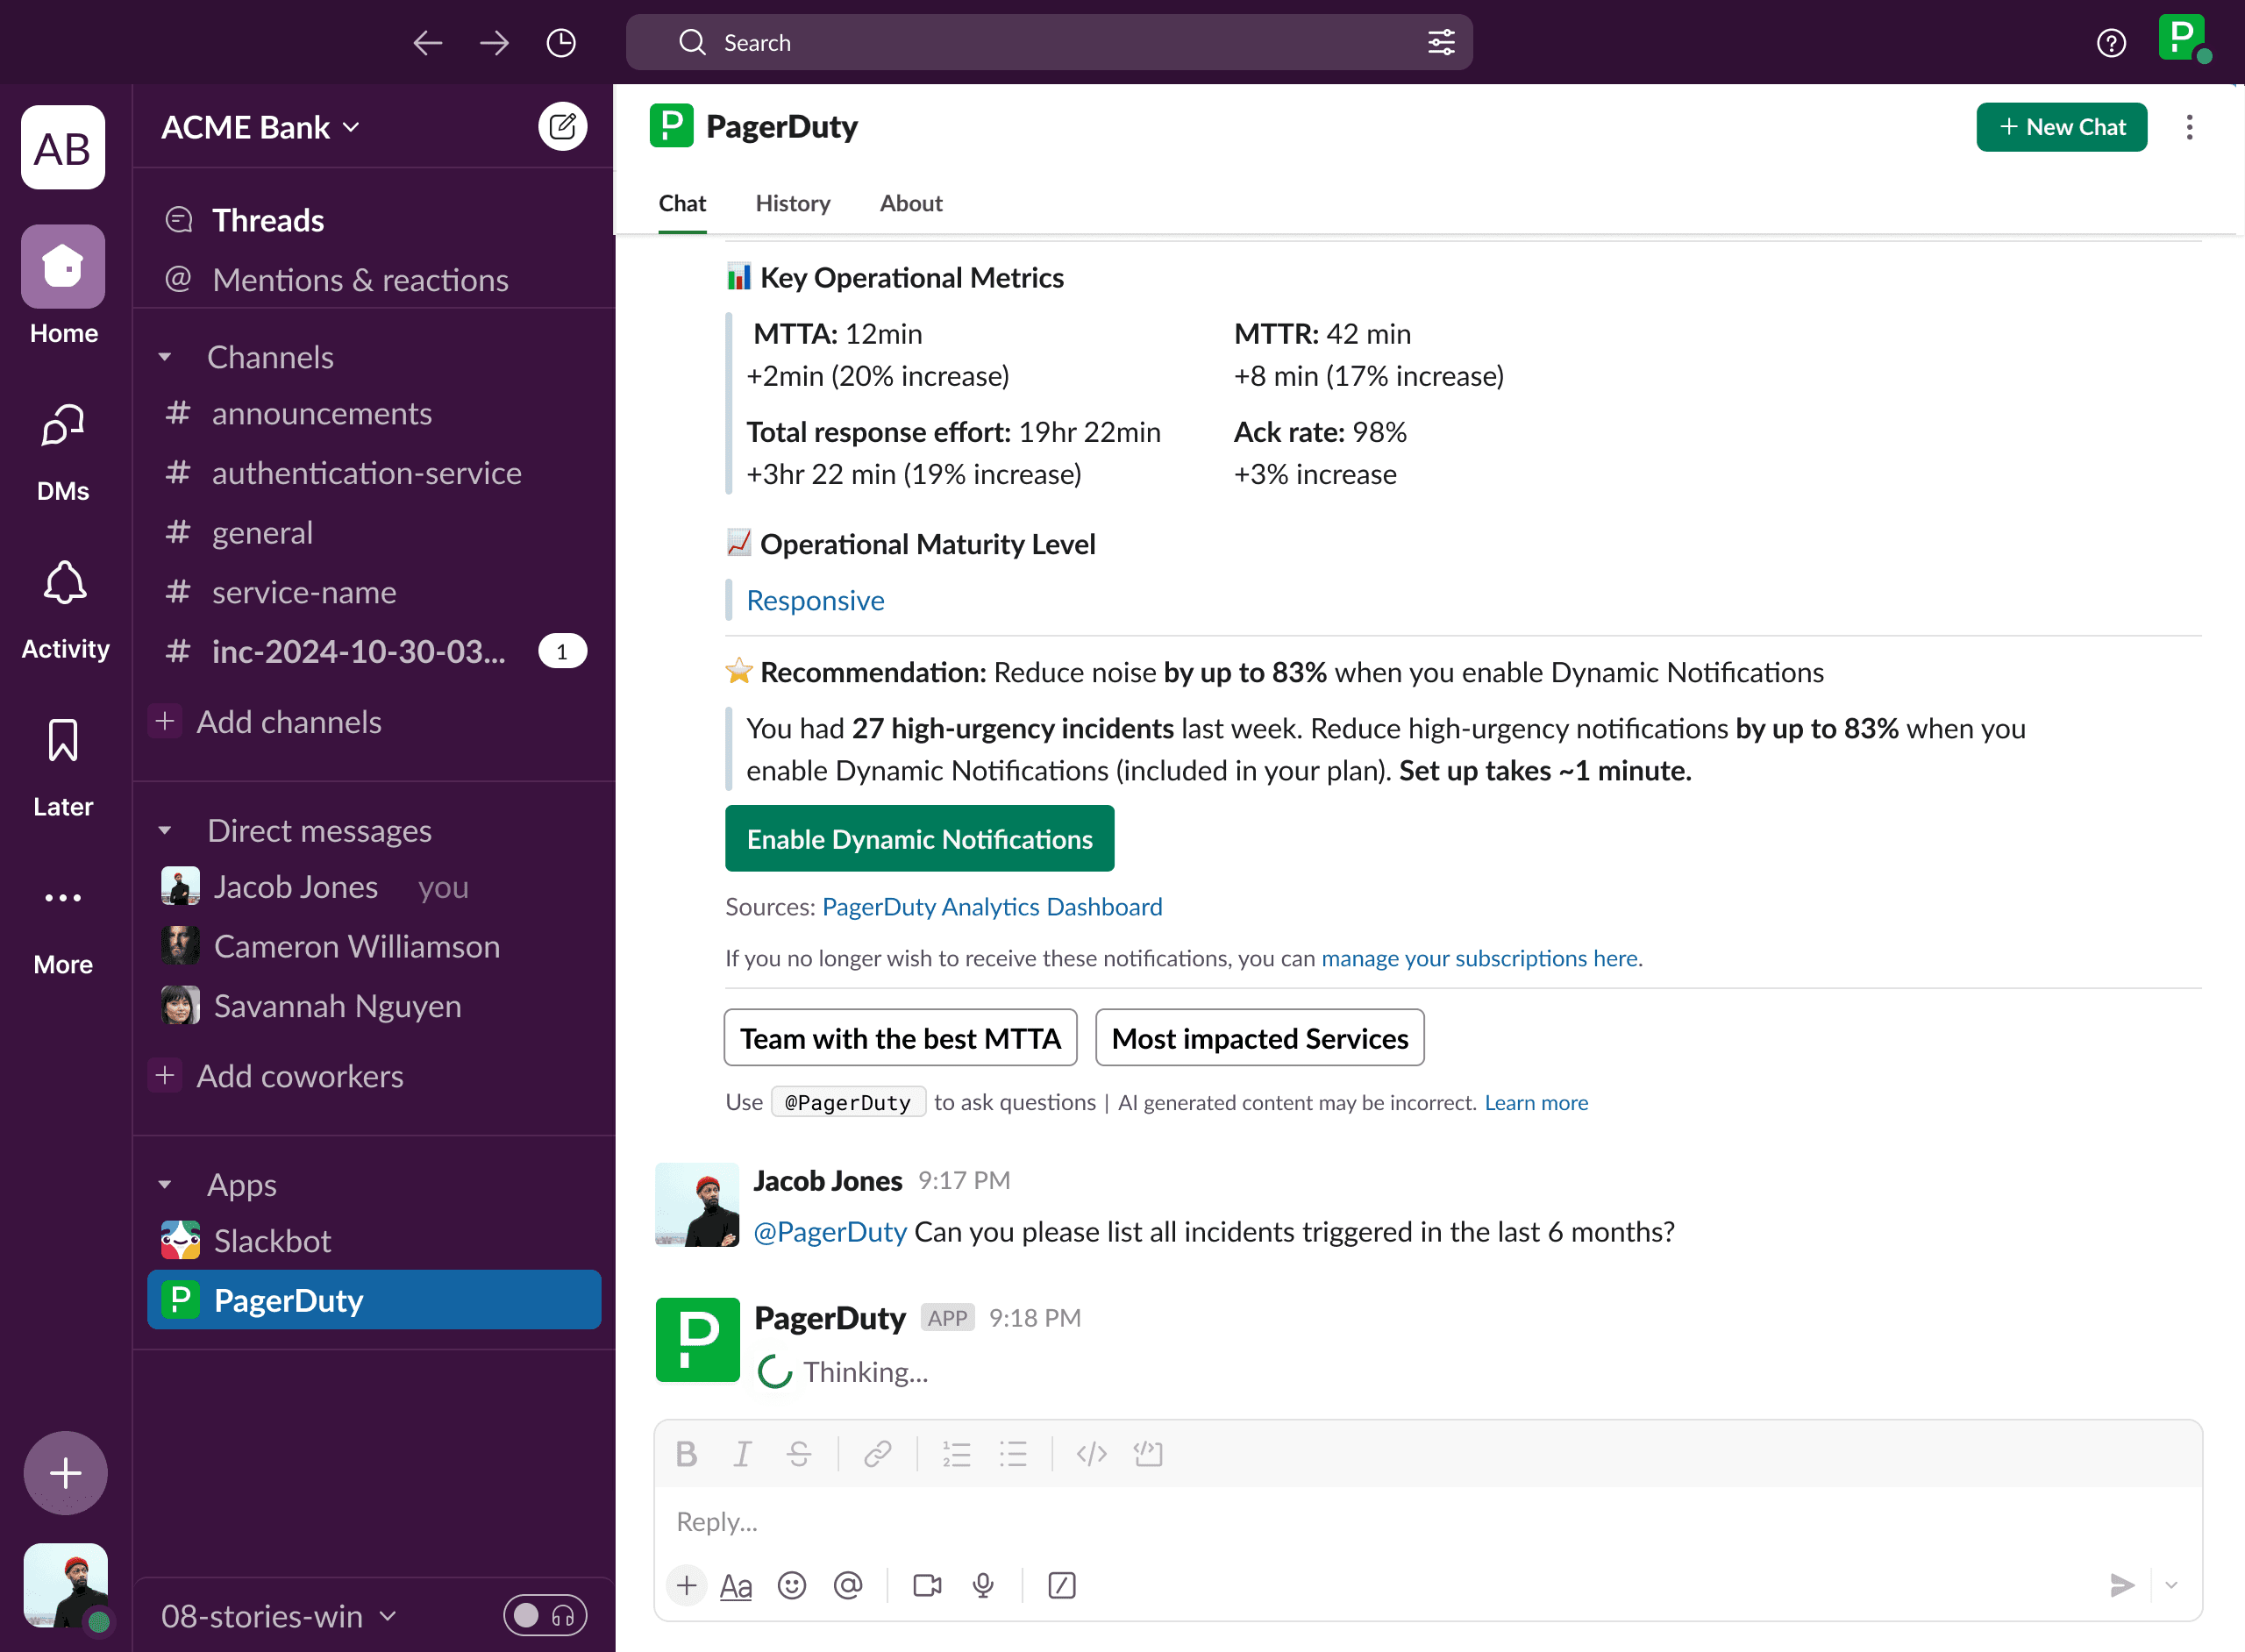Toggle the Aa formatting visibility
This screenshot has width=2245, height=1652.
[735, 1585]
